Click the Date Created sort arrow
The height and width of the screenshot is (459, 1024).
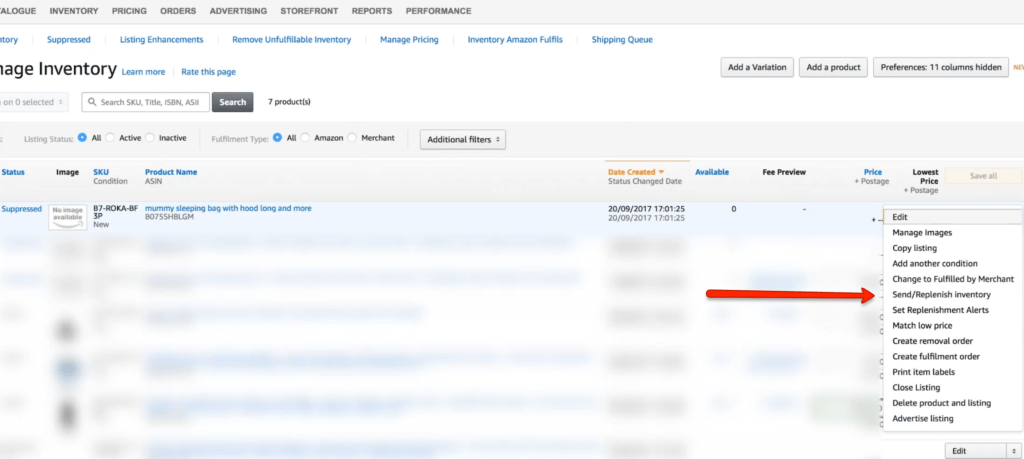coord(661,172)
